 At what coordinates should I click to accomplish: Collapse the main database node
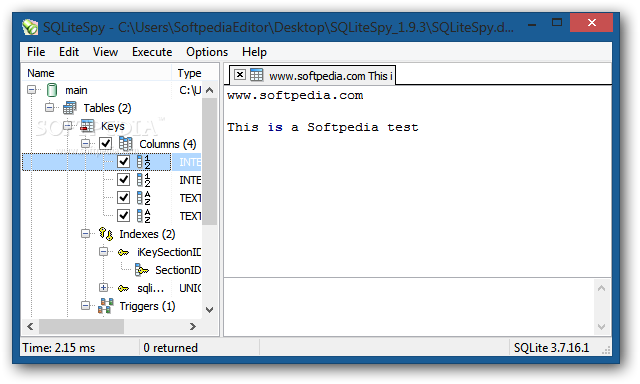[x=31, y=90]
